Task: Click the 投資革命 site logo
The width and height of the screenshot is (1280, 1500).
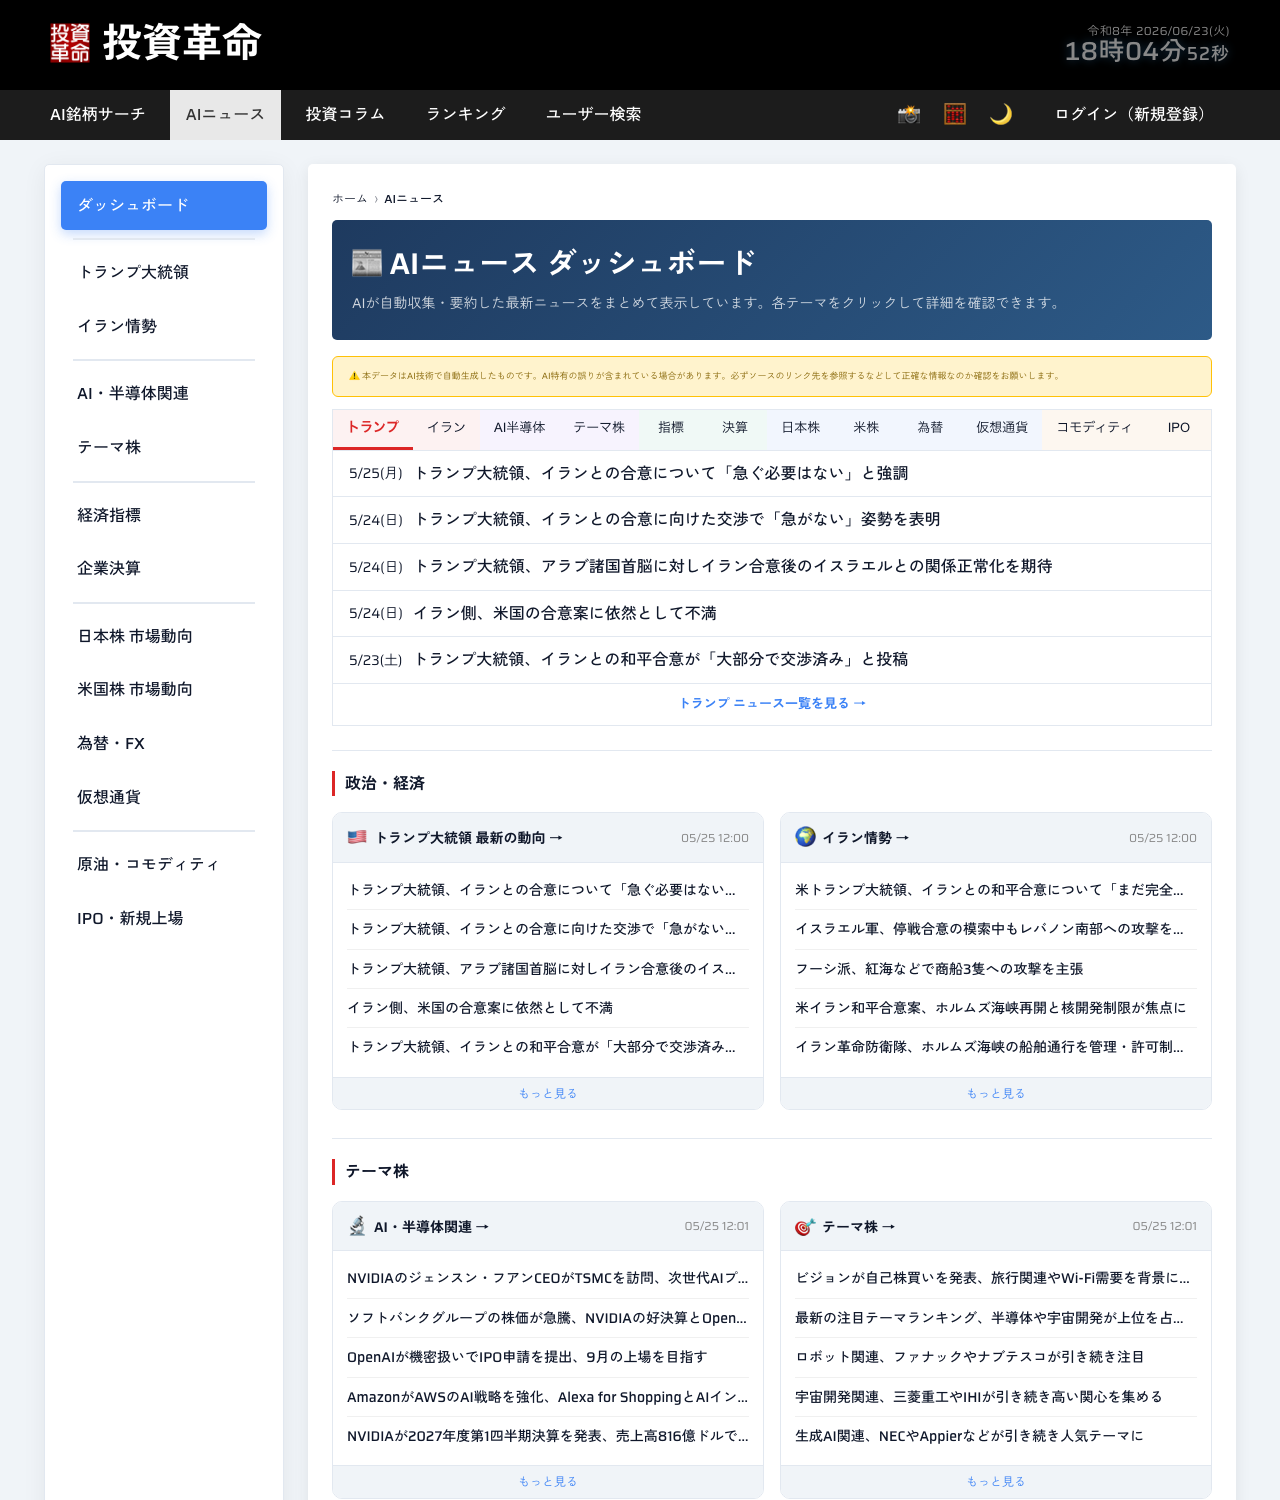Action: pyautogui.click(x=156, y=43)
